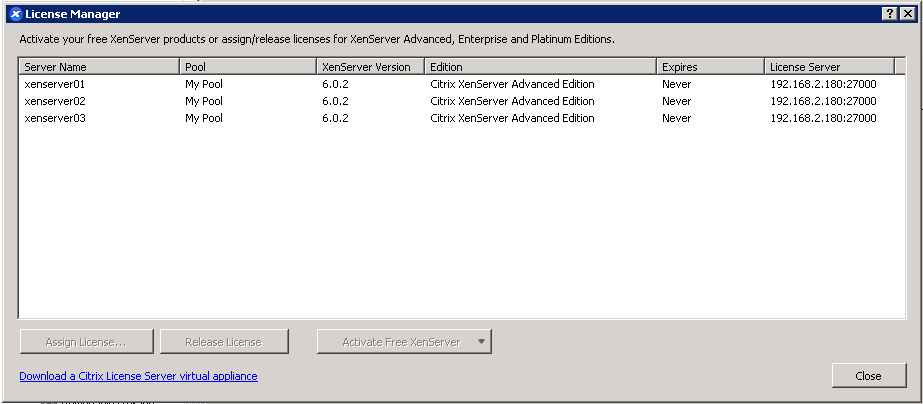The image size is (923, 404).
Task: Click the XenCenter icon in the title bar
Action: tap(16, 14)
